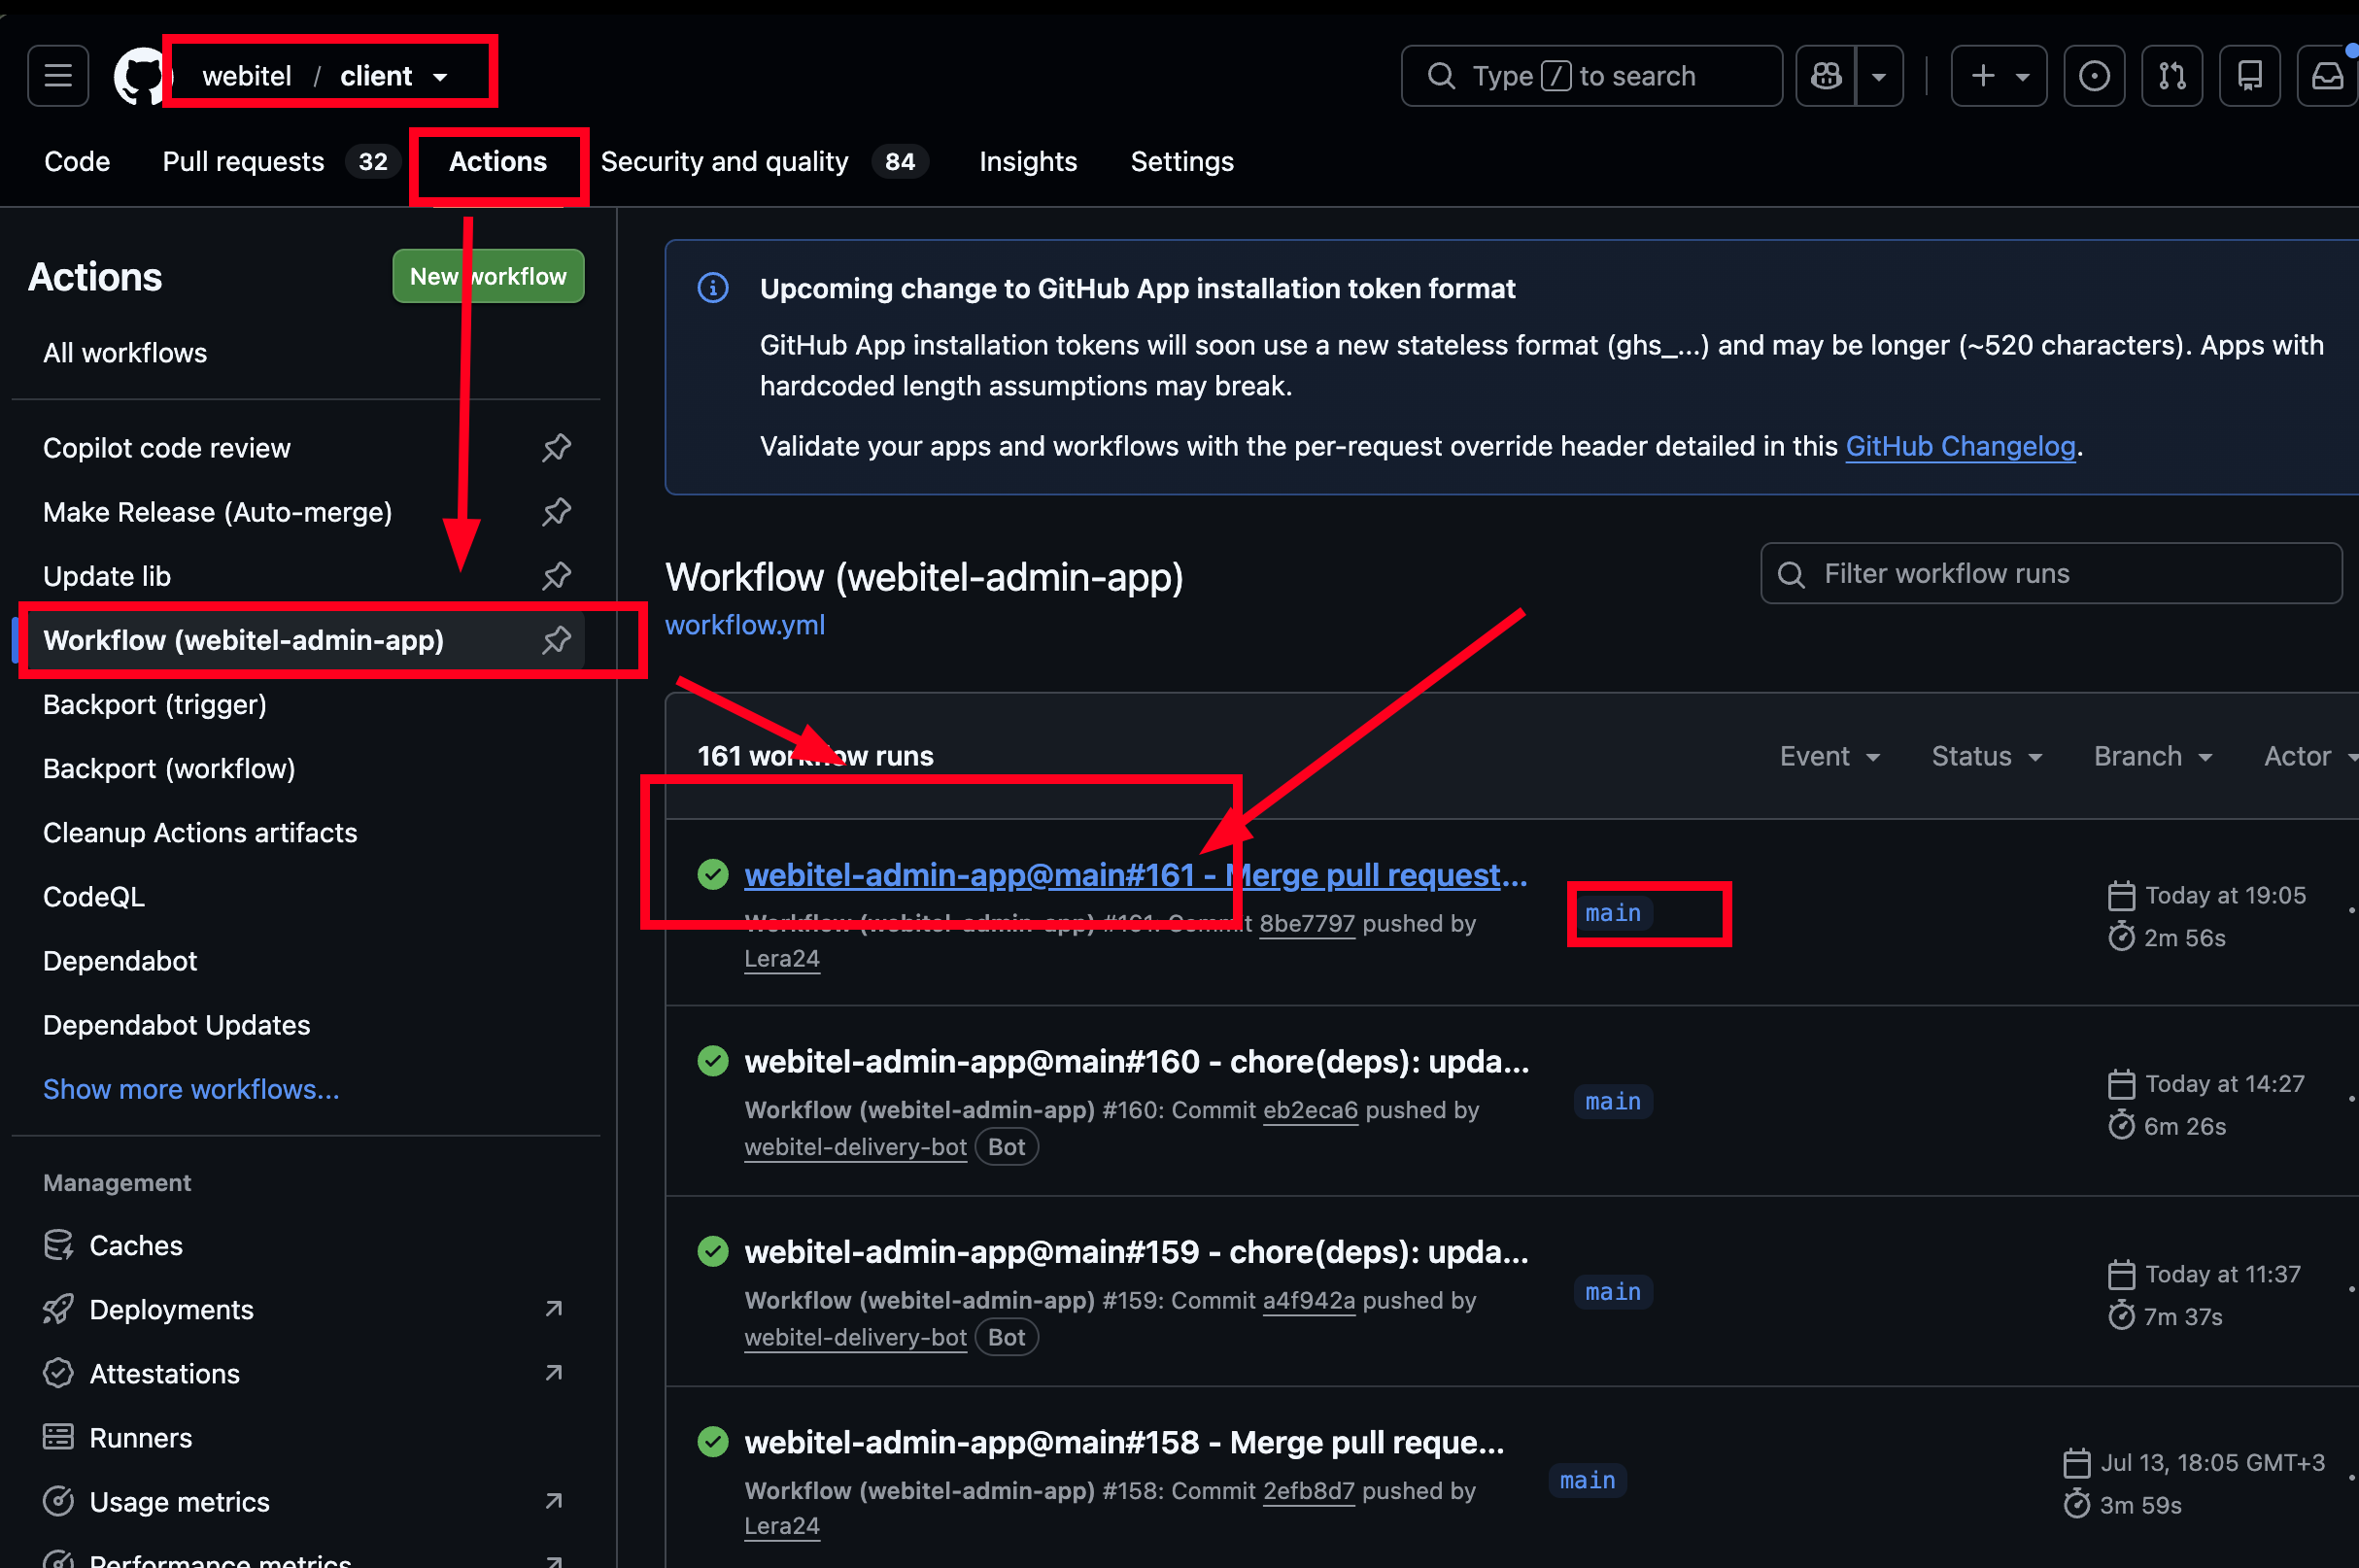This screenshot has height=1568, width=2359.
Task: Open Attestations external link arrow
Action: [x=553, y=1373]
